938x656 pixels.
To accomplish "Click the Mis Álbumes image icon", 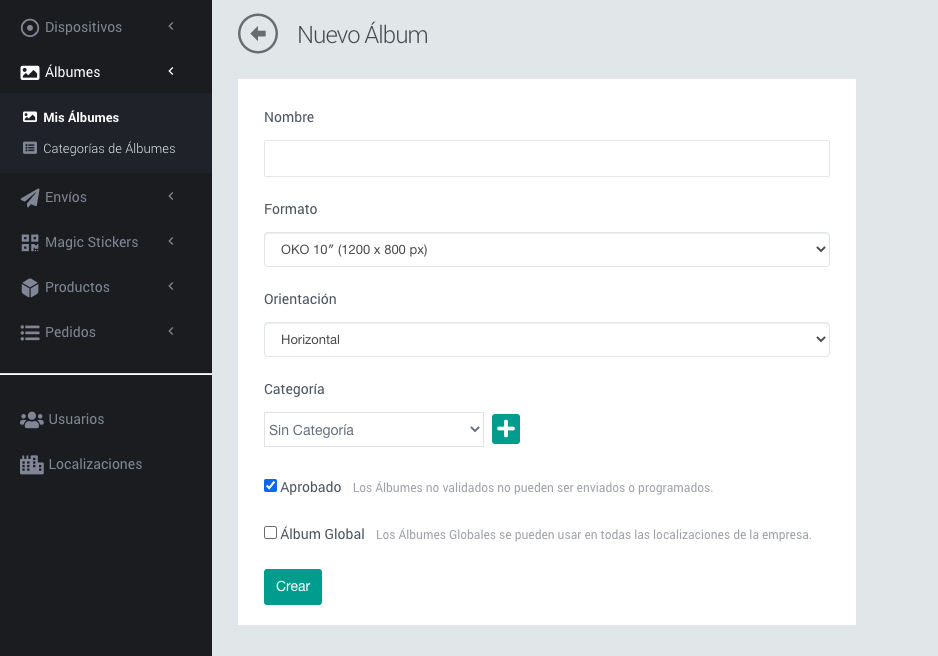I will click(30, 117).
